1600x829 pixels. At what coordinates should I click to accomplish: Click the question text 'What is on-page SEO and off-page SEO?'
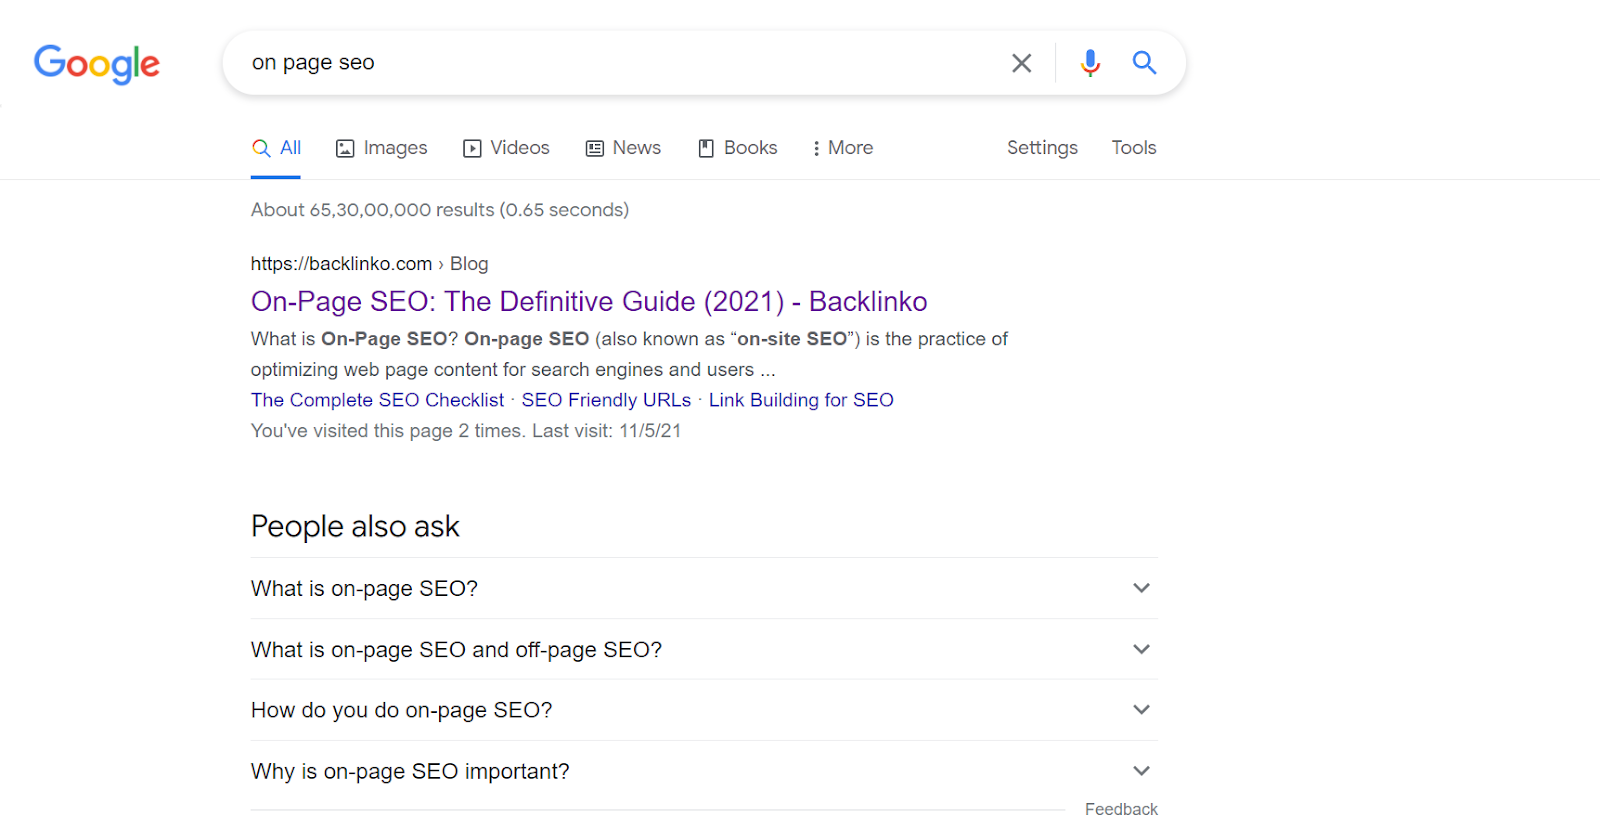coord(456,650)
